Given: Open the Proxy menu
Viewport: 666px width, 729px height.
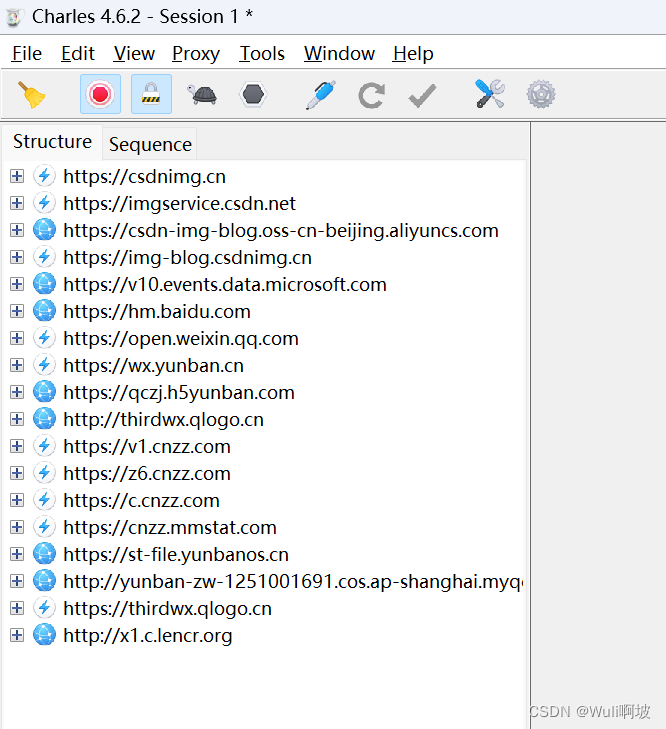Looking at the screenshot, I should (196, 54).
